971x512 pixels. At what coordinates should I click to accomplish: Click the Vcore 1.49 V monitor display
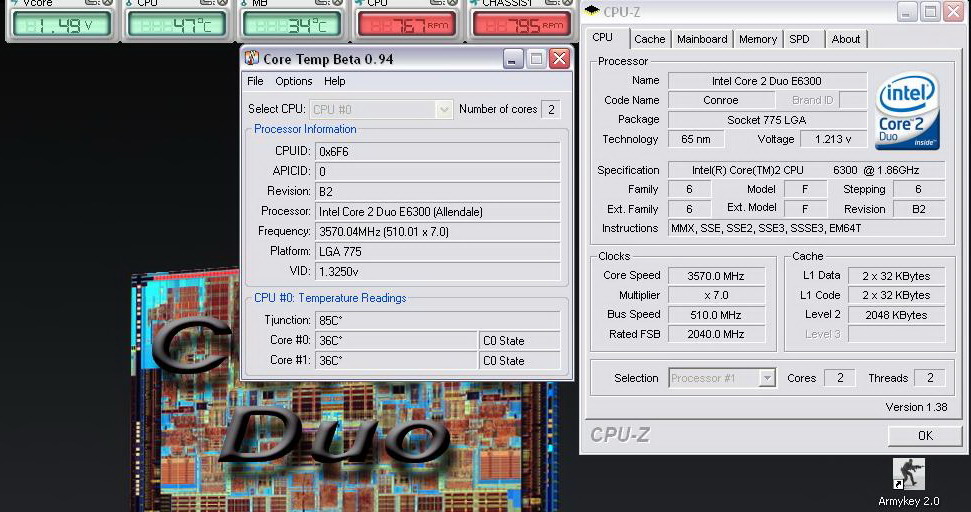point(61,25)
